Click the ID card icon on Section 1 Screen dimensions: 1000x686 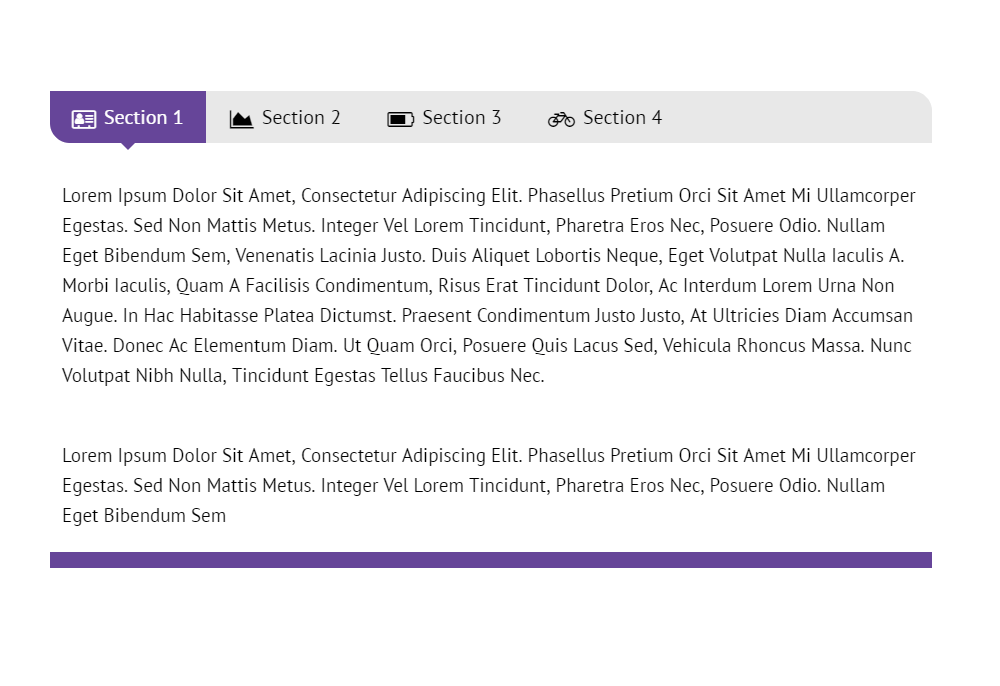(x=84, y=119)
